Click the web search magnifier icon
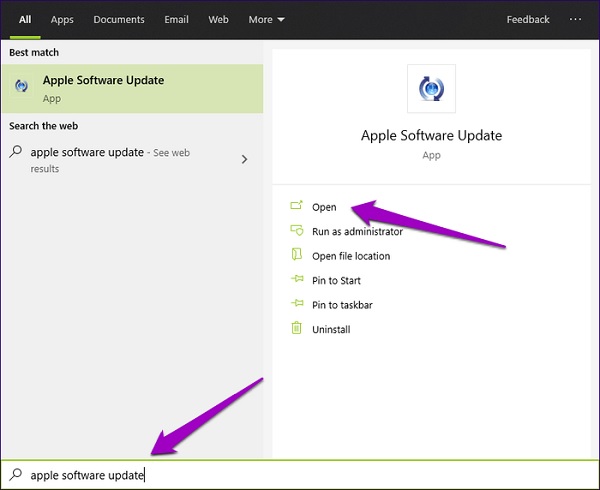 (16, 153)
